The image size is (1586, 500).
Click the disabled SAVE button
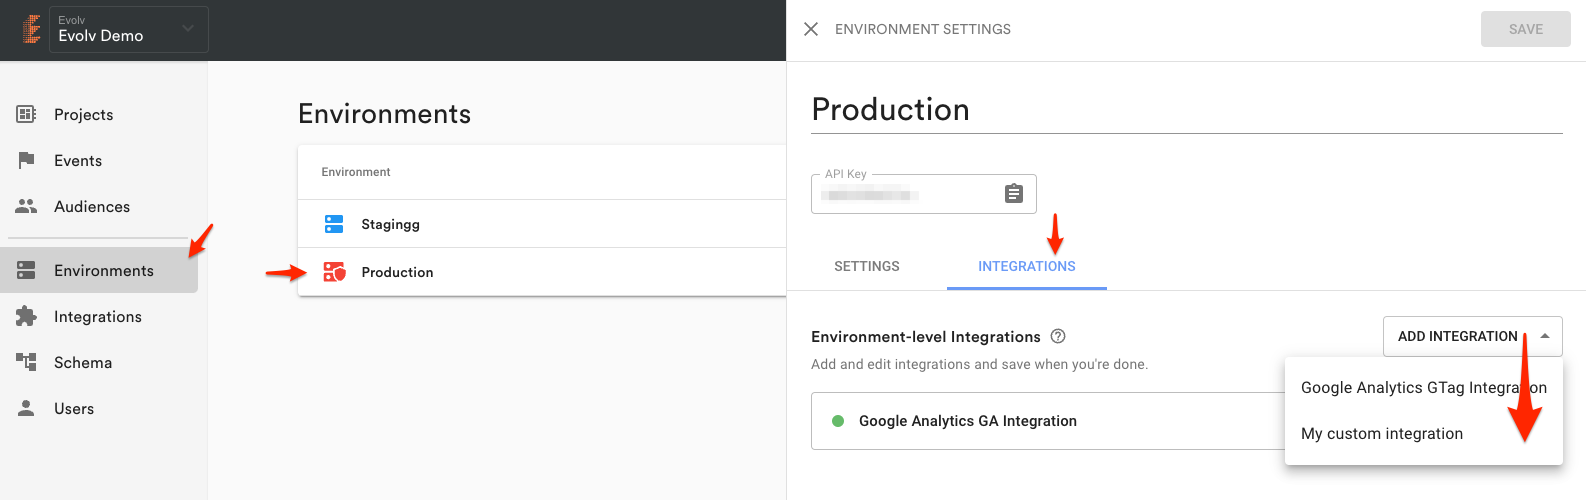[1525, 29]
